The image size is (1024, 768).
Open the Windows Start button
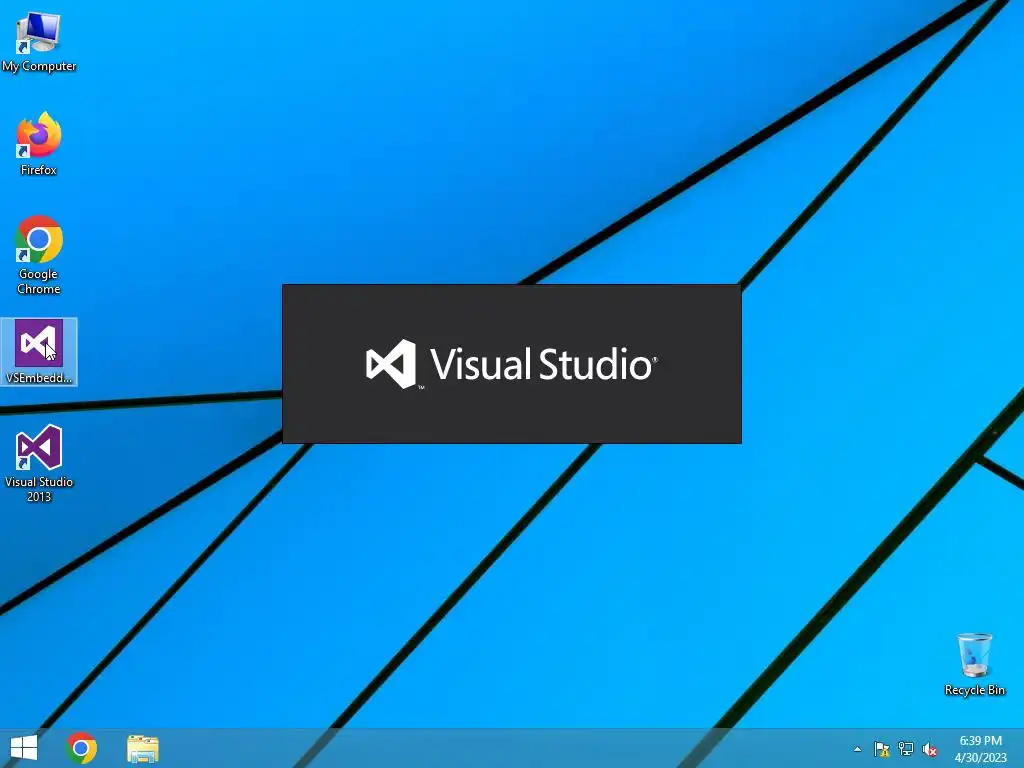point(24,748)
